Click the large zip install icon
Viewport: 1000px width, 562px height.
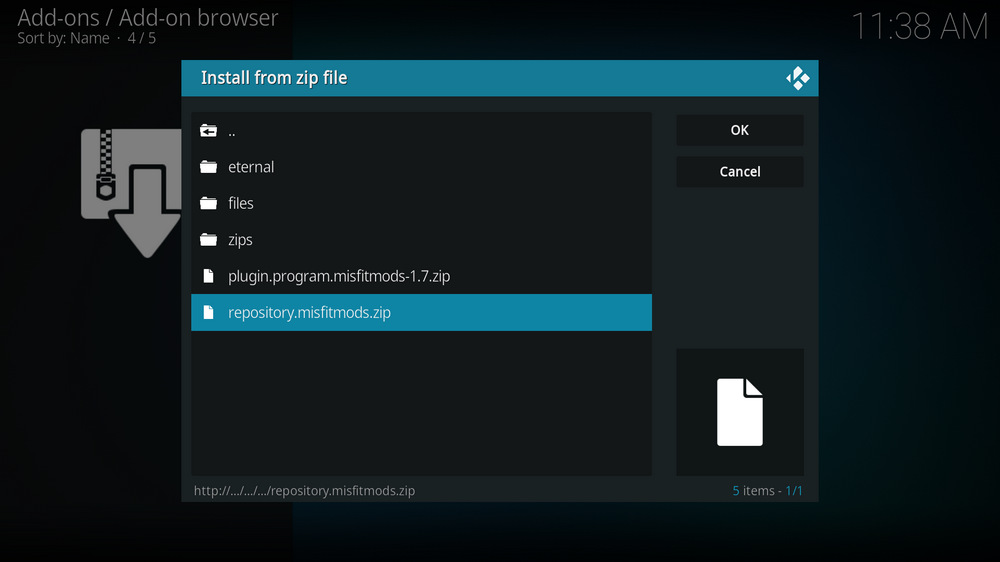[x=130, y=190]
